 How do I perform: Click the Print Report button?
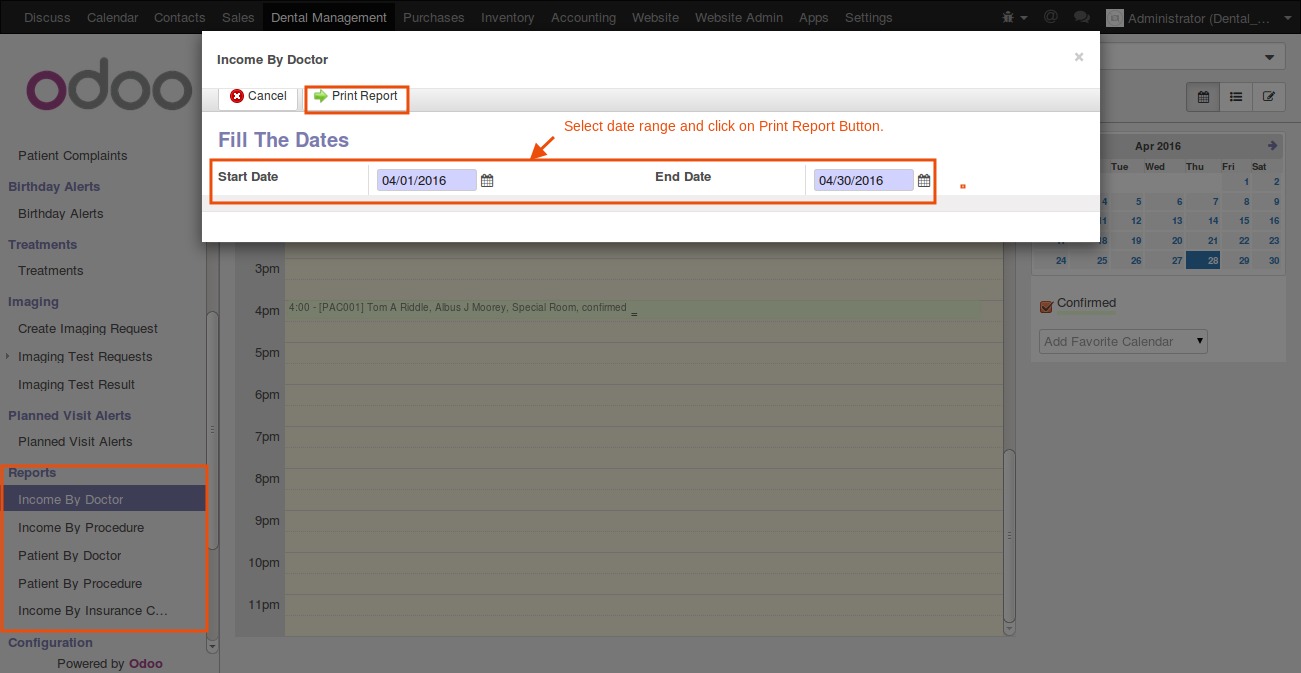pyautogui.click(x=356, y=97)
